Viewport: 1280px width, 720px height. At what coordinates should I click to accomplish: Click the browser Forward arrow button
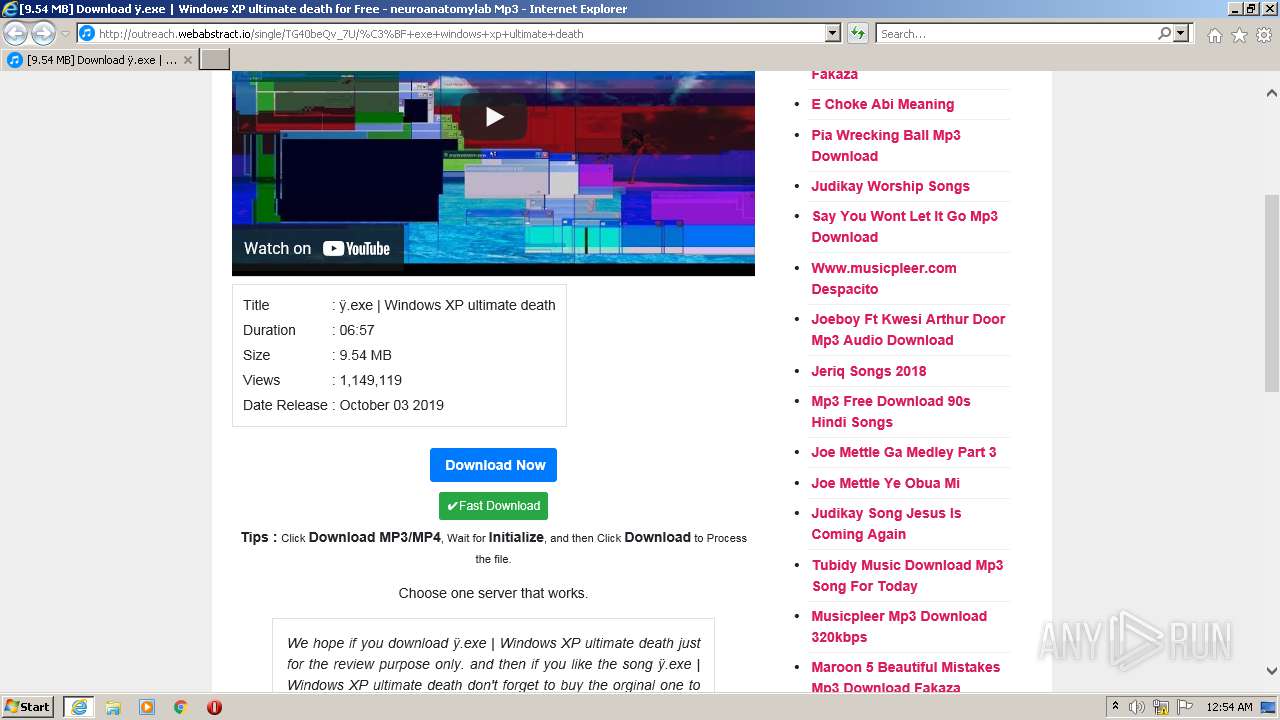[43, 34]
